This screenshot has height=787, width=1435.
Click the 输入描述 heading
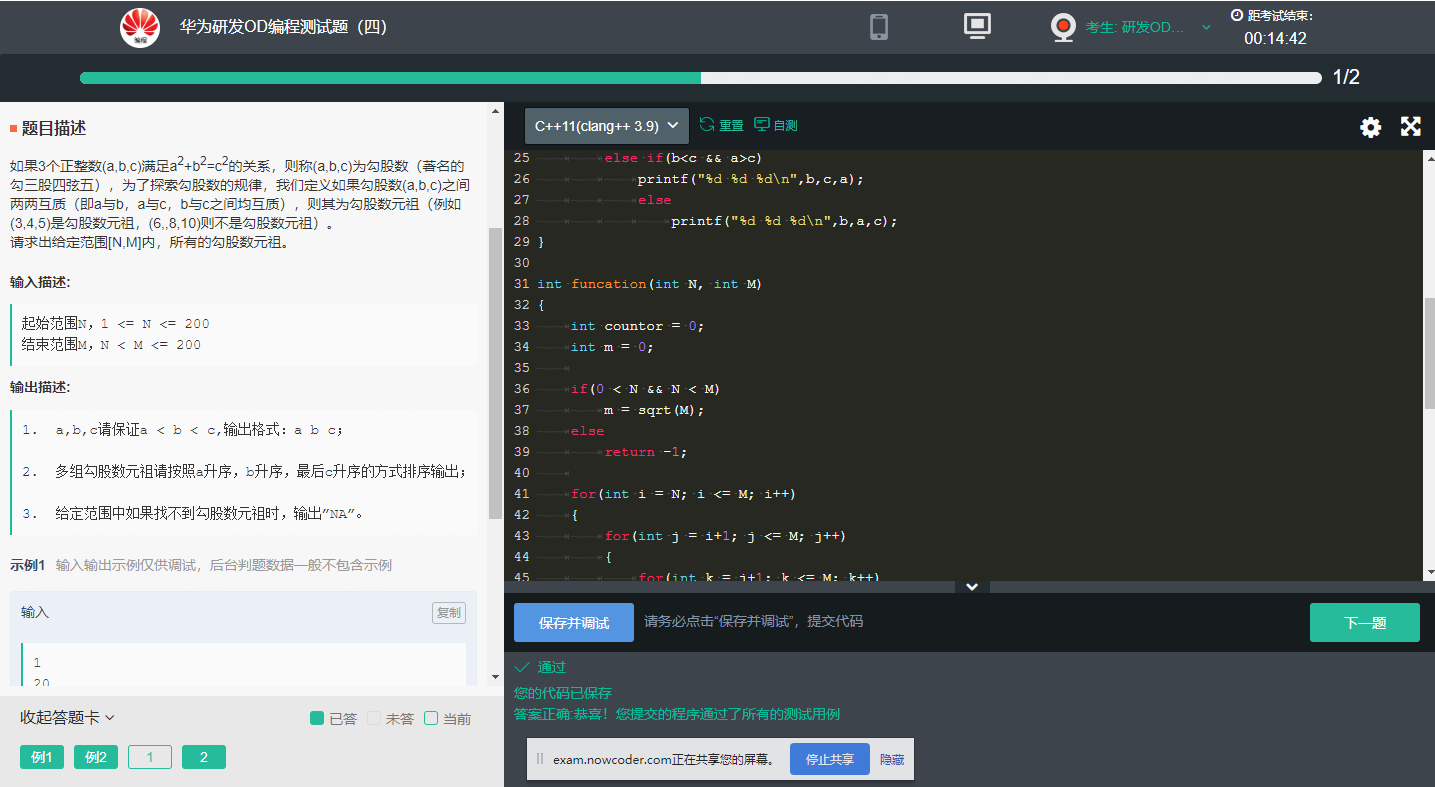tap(40, 282)
